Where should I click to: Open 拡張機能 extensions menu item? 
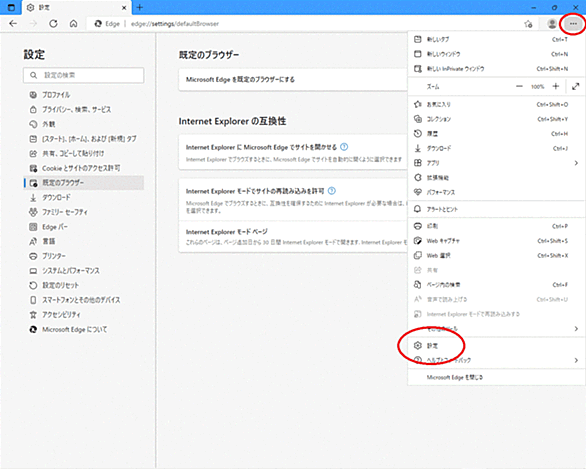coord(496,178)
